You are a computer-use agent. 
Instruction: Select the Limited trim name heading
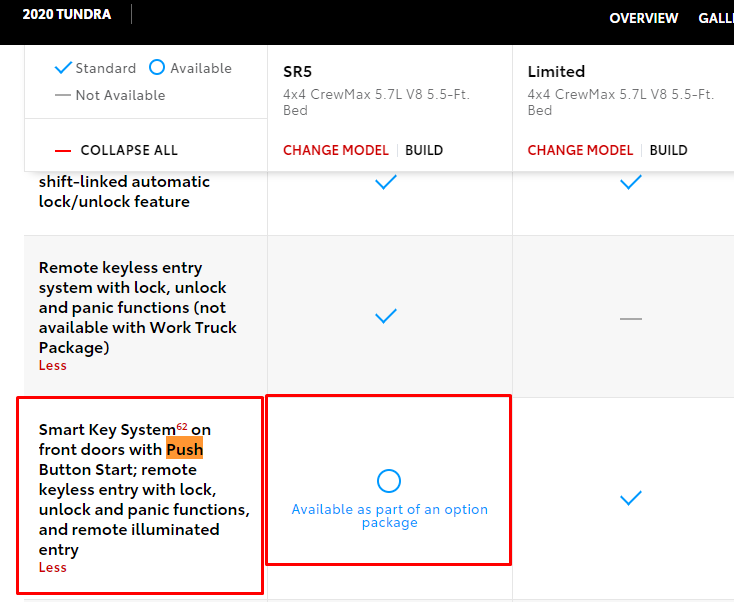(x=556, y=72)
